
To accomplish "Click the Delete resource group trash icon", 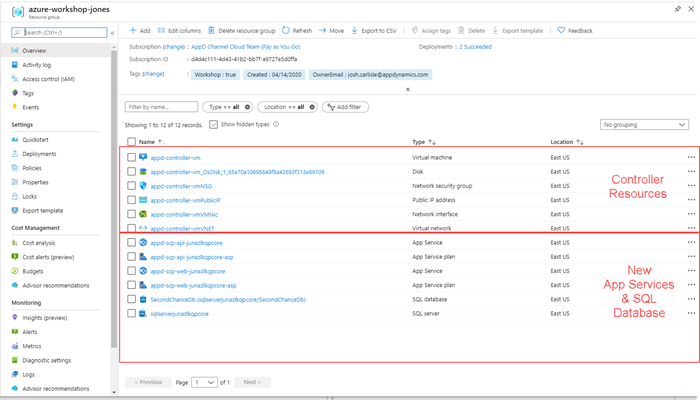I will click(x=211, y=30).
